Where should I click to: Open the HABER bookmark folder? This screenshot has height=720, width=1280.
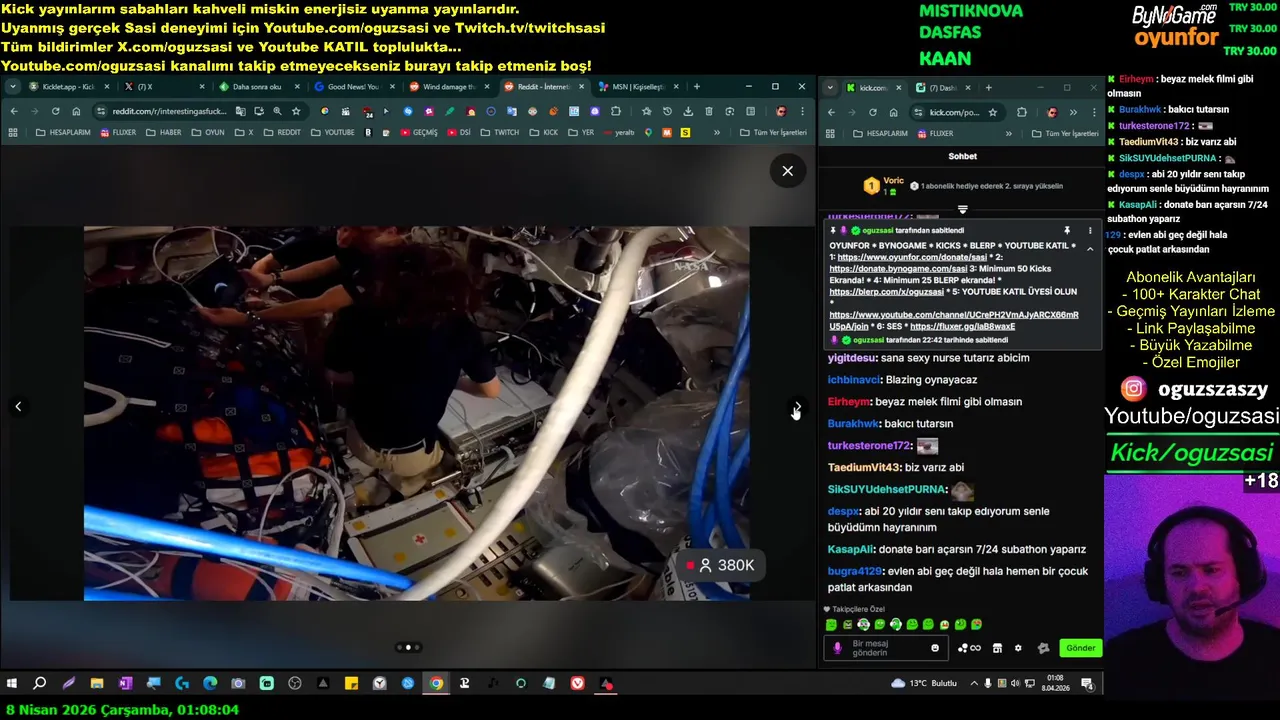164,132
